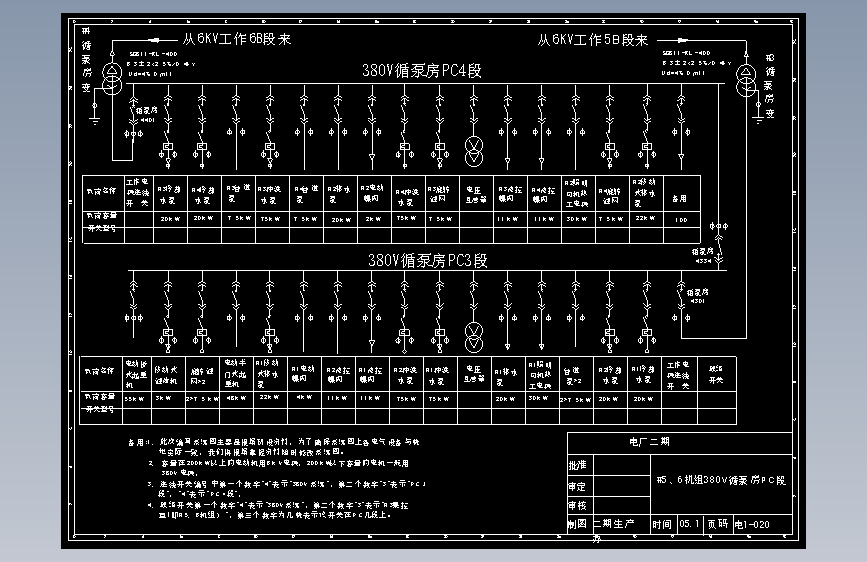This screenshot has width=867, height=562.
Task: Select arrow on 5B incoming feeder line
Action: tap(682, 40)
